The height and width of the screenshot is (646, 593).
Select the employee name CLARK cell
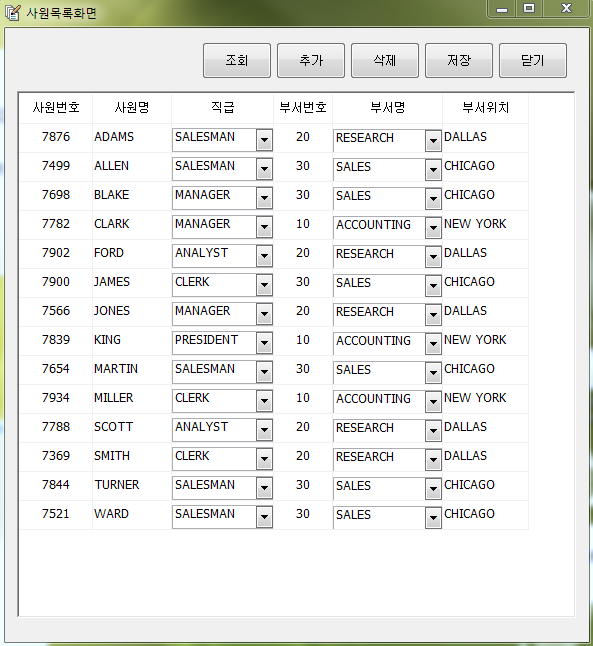132,224
